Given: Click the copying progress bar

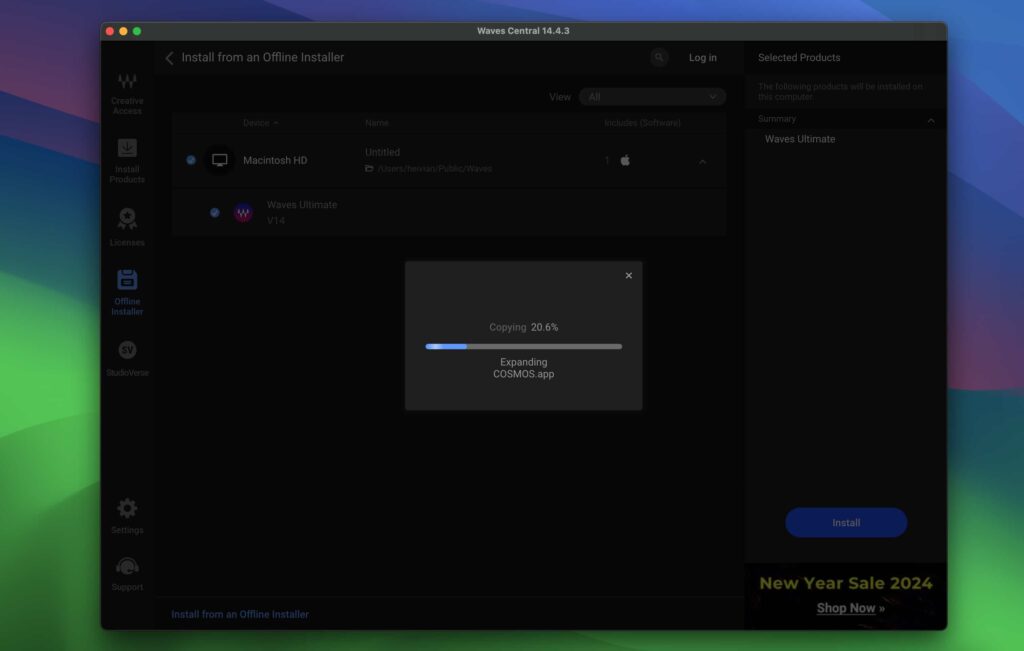Looking at the screenshot, I should click(x=522, y=346).
